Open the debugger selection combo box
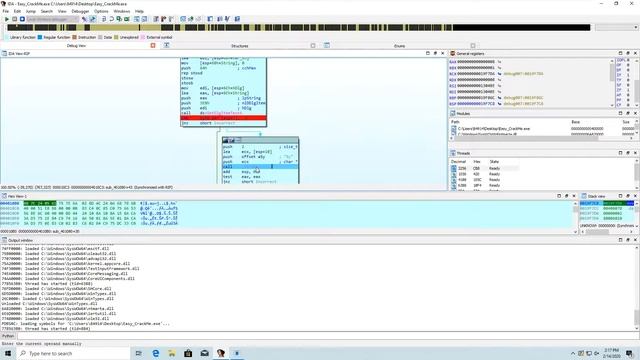 pyautogui.click(x=53, y=19)
